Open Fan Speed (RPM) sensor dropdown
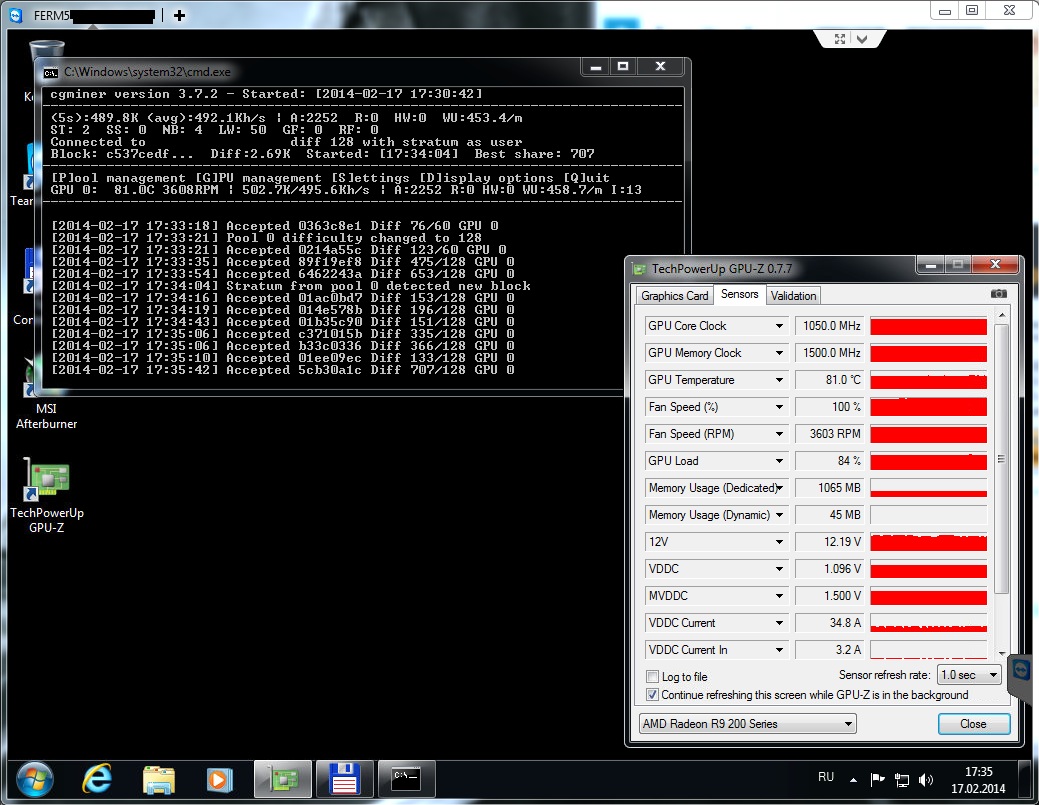The width and height of the screenshot is (1039, 805). 779,434
